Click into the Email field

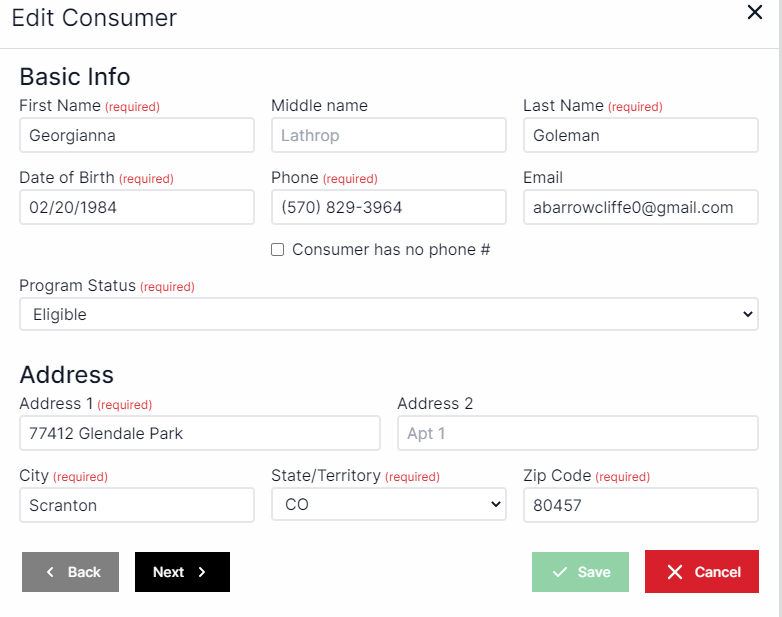coord(640,207)
